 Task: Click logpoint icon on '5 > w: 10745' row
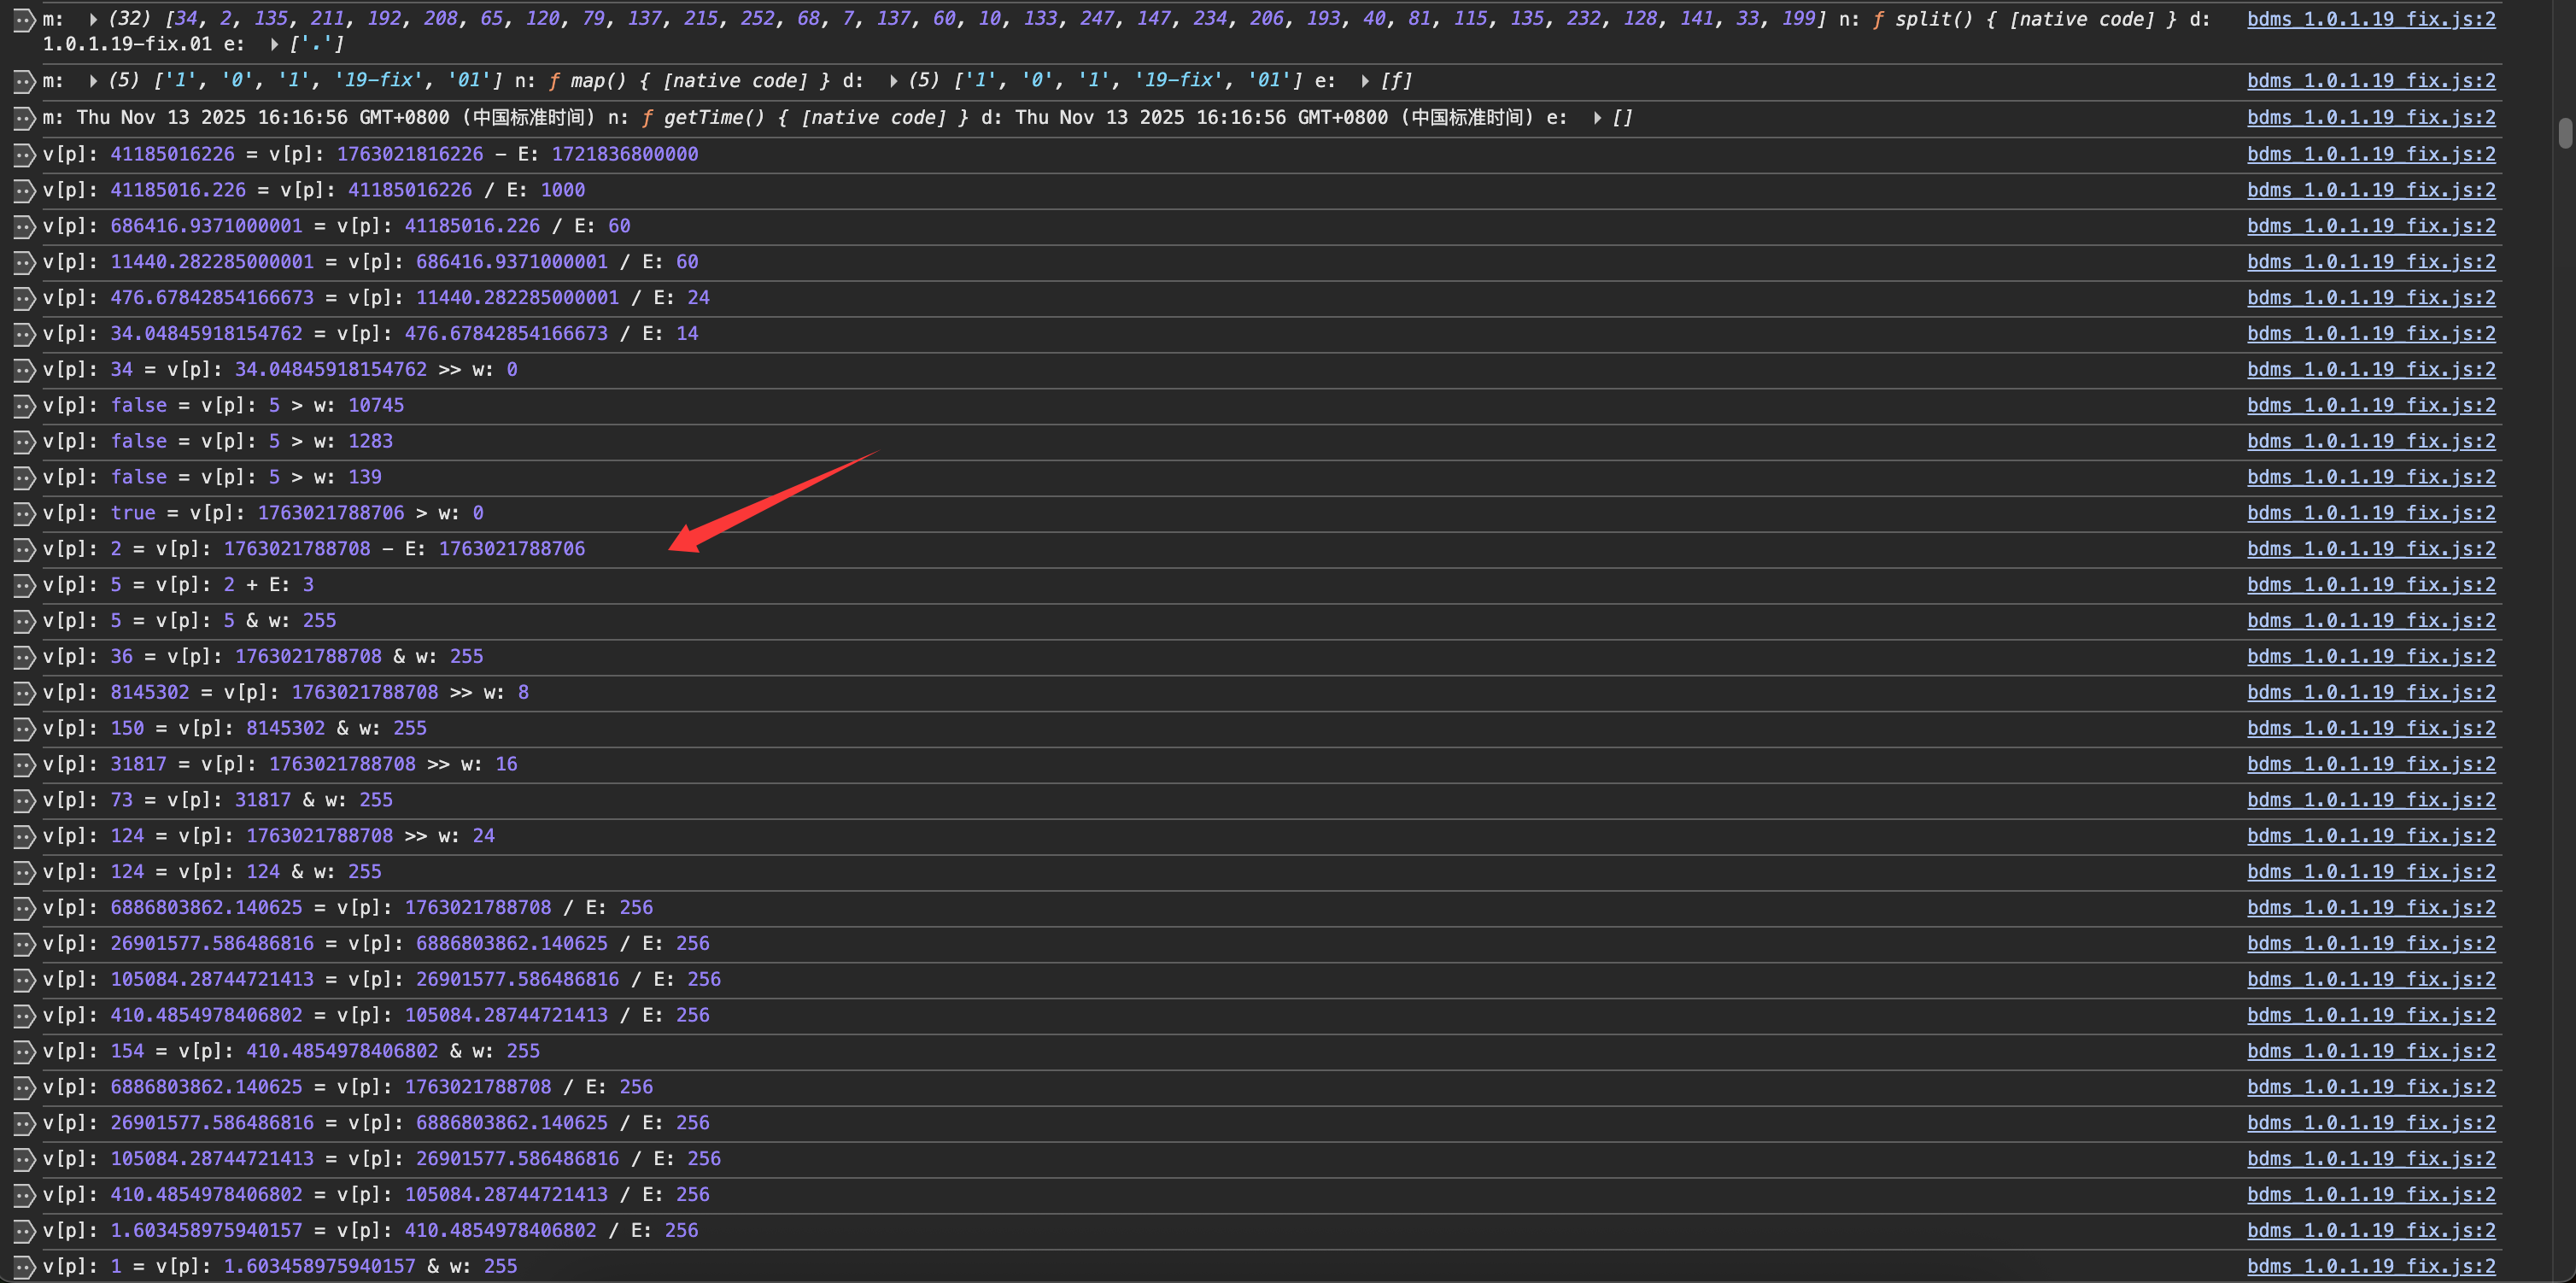click(x=23, y=405)
